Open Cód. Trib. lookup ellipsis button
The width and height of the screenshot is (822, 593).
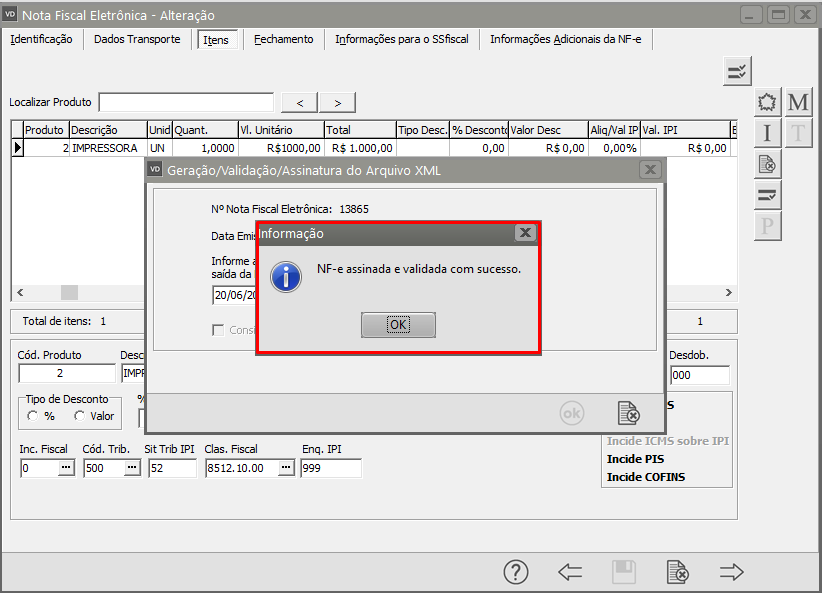click(131, 468)
